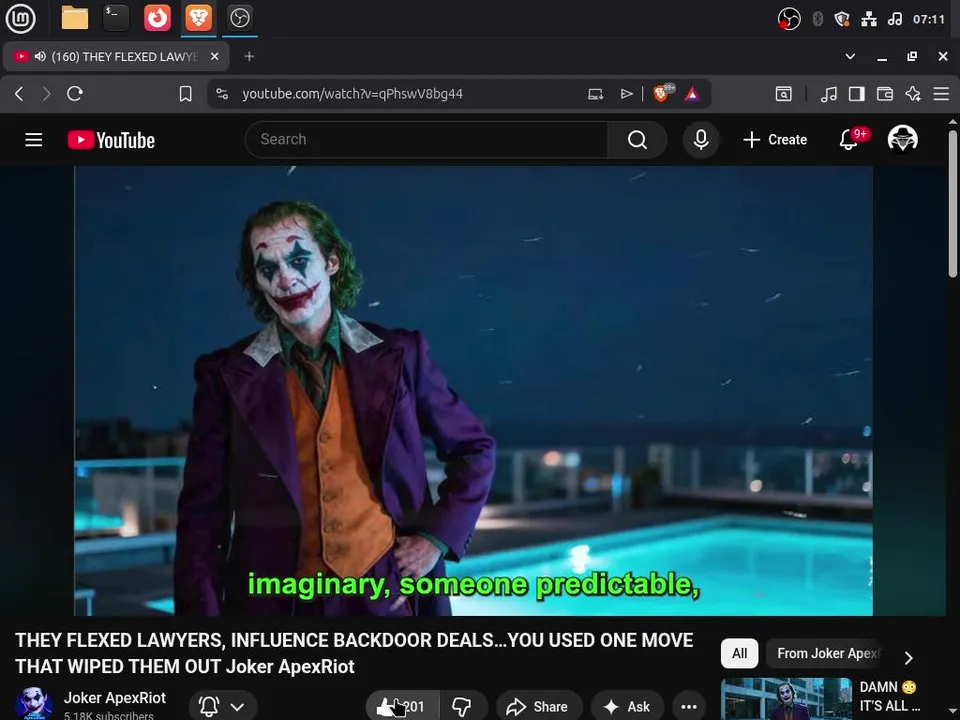Click the video title THEY FLEXED LAWYERS text
Image resolution: width=960 pixels, height=720 pixels.
(354, 653)
